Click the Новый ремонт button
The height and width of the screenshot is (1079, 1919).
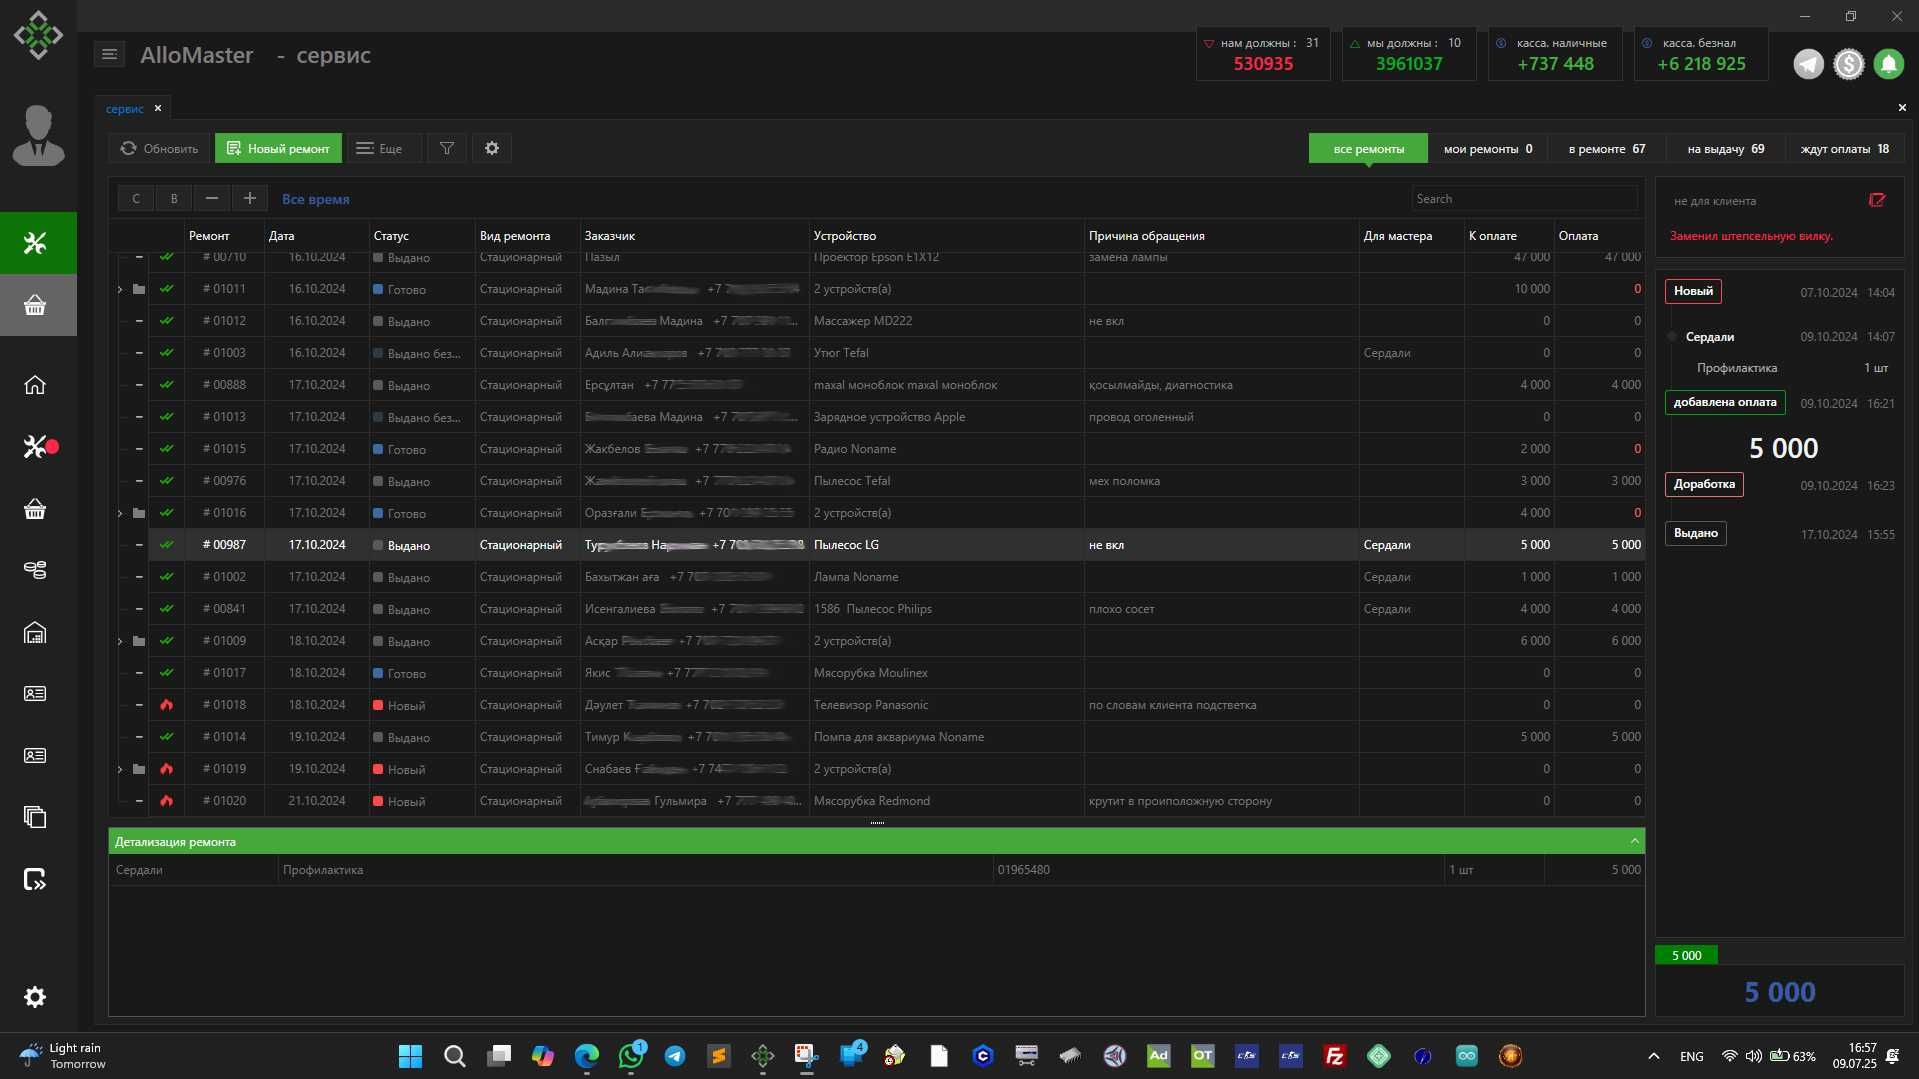point(278,148)
